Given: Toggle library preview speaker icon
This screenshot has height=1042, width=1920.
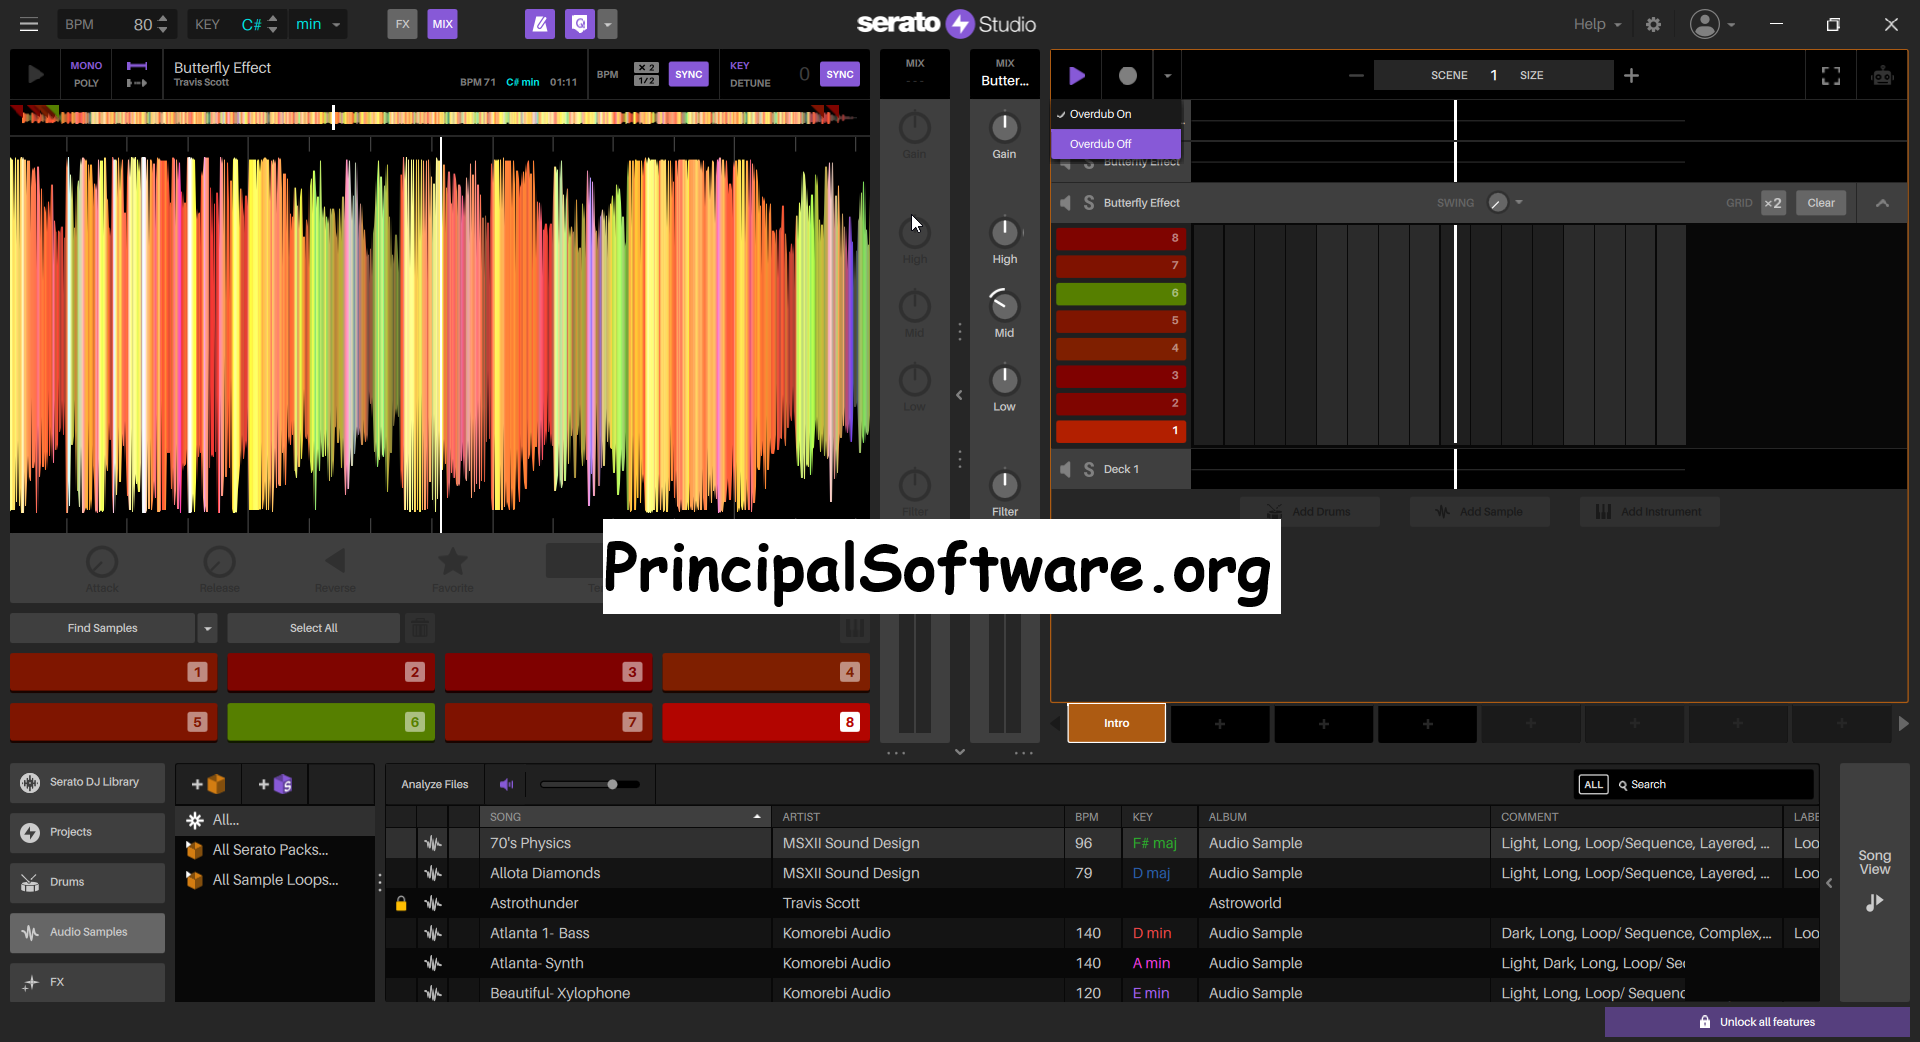Looking at the screenshot, I should (507, 784).
